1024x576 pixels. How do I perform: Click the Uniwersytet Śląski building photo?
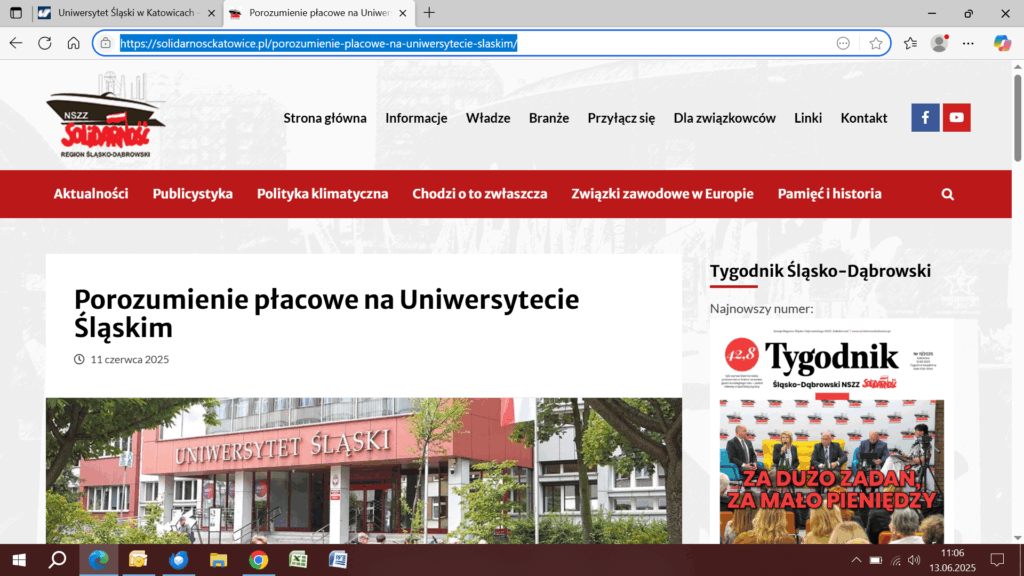coord(364,471)
